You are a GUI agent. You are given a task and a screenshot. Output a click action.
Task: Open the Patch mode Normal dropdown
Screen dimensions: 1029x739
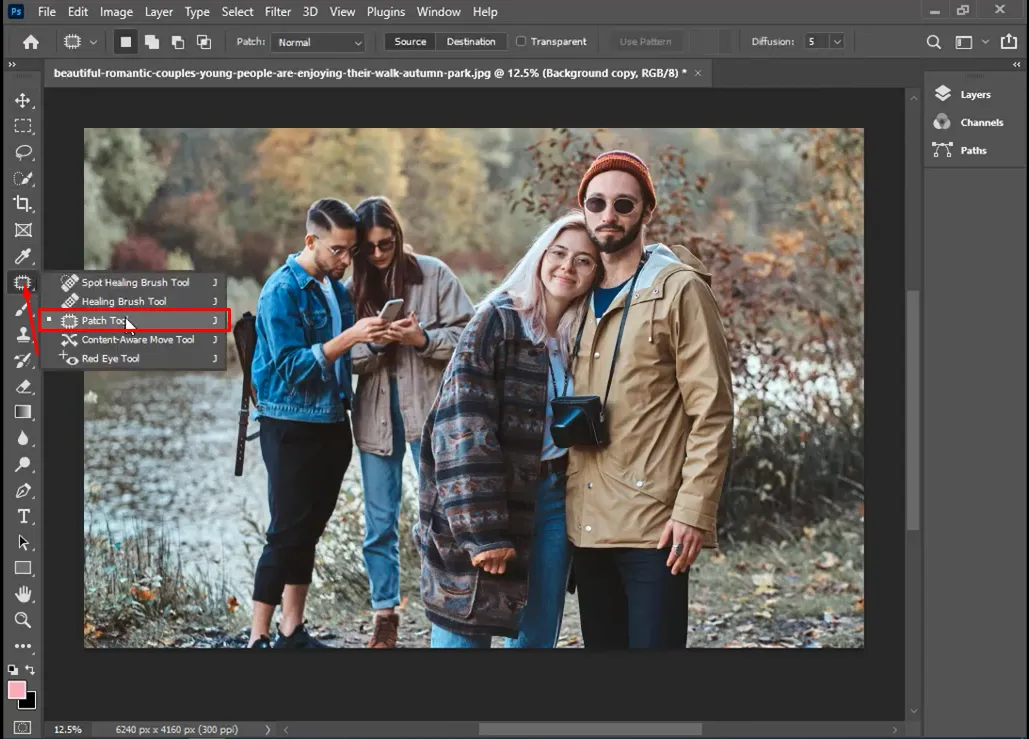(x=318, y=42)
